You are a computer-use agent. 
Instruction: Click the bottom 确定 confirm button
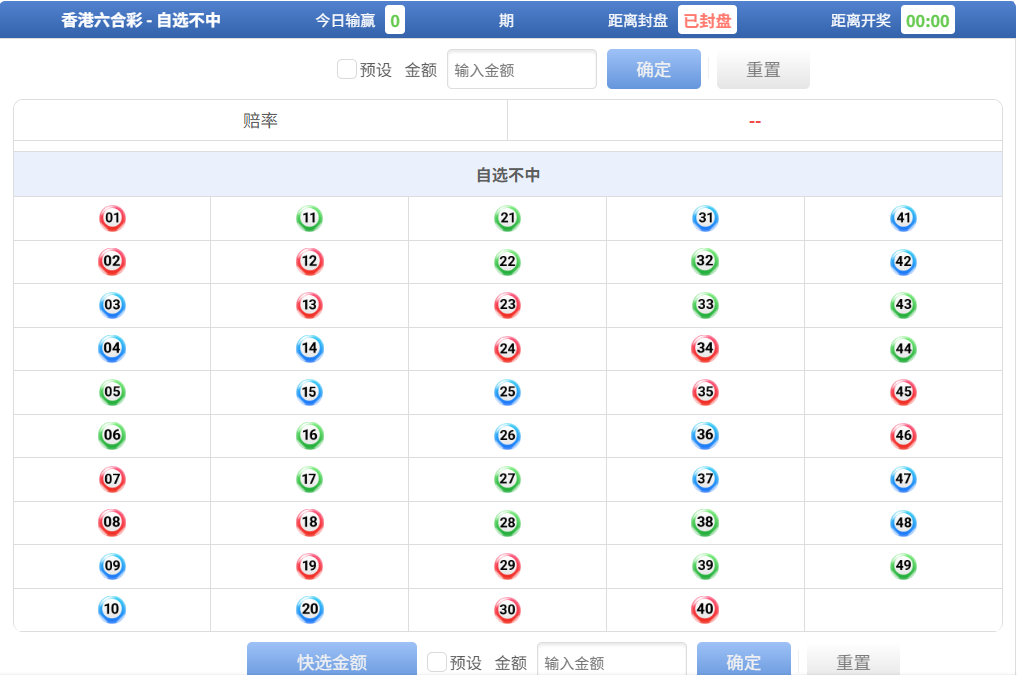coord(743,661)
